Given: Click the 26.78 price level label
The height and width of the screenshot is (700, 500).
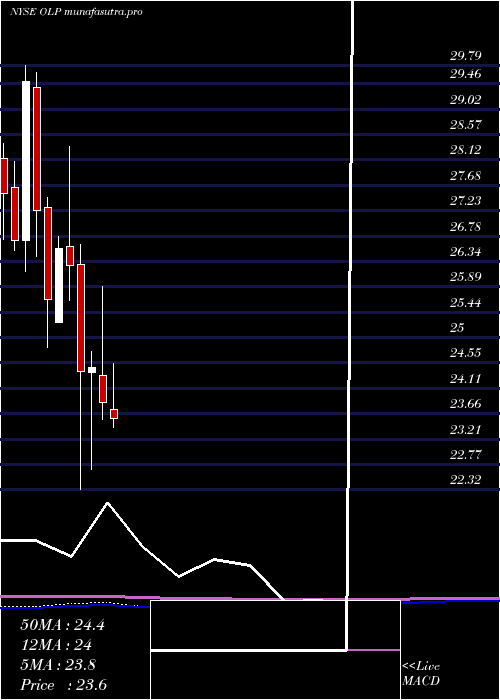Looking at the screenshot, I should (x=466, y=226).
